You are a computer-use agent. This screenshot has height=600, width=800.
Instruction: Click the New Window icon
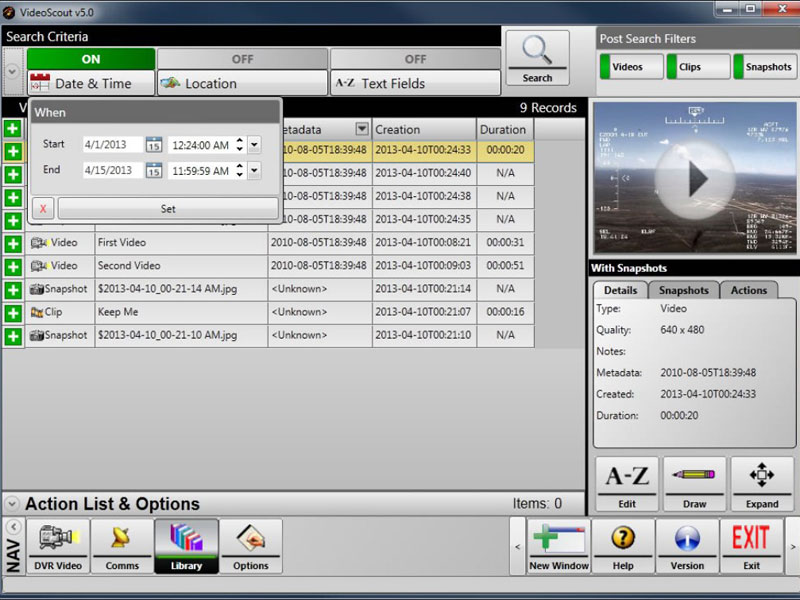559,538
